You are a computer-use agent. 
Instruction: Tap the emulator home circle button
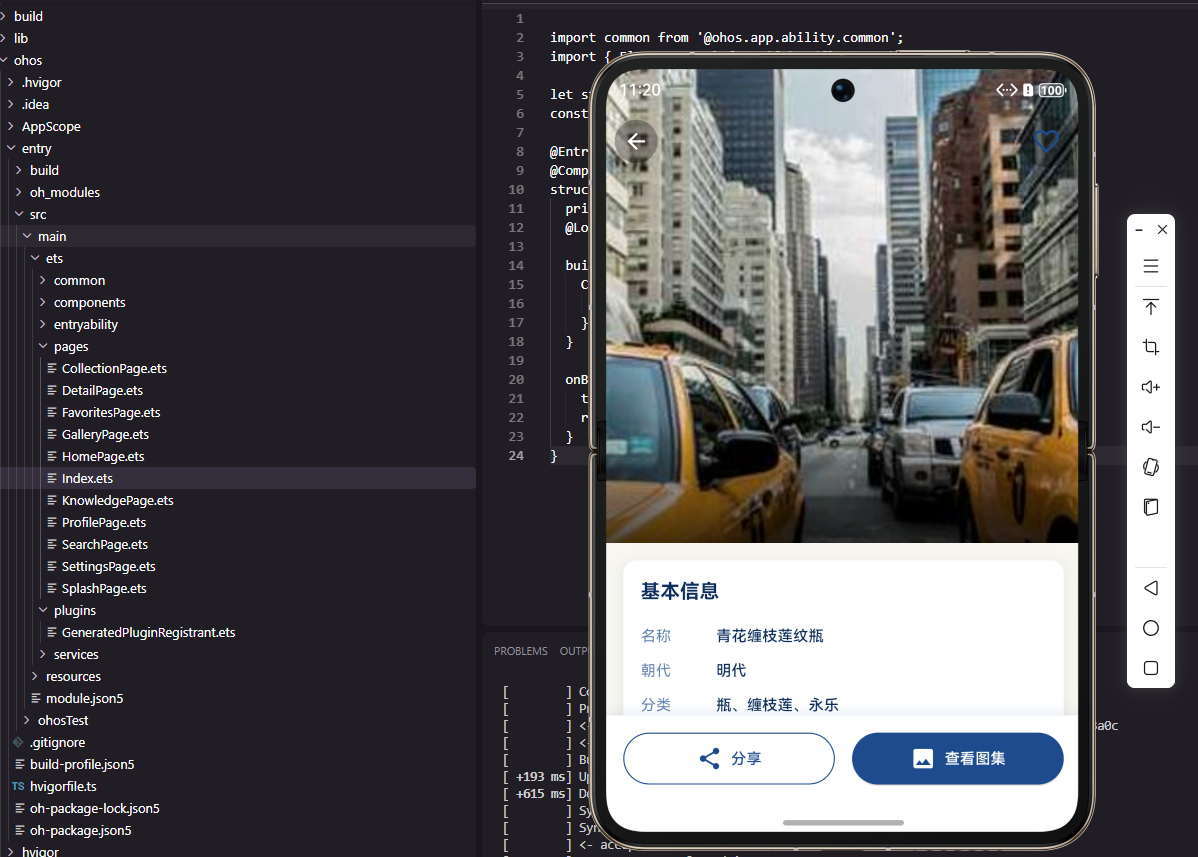click(1151, 628)
